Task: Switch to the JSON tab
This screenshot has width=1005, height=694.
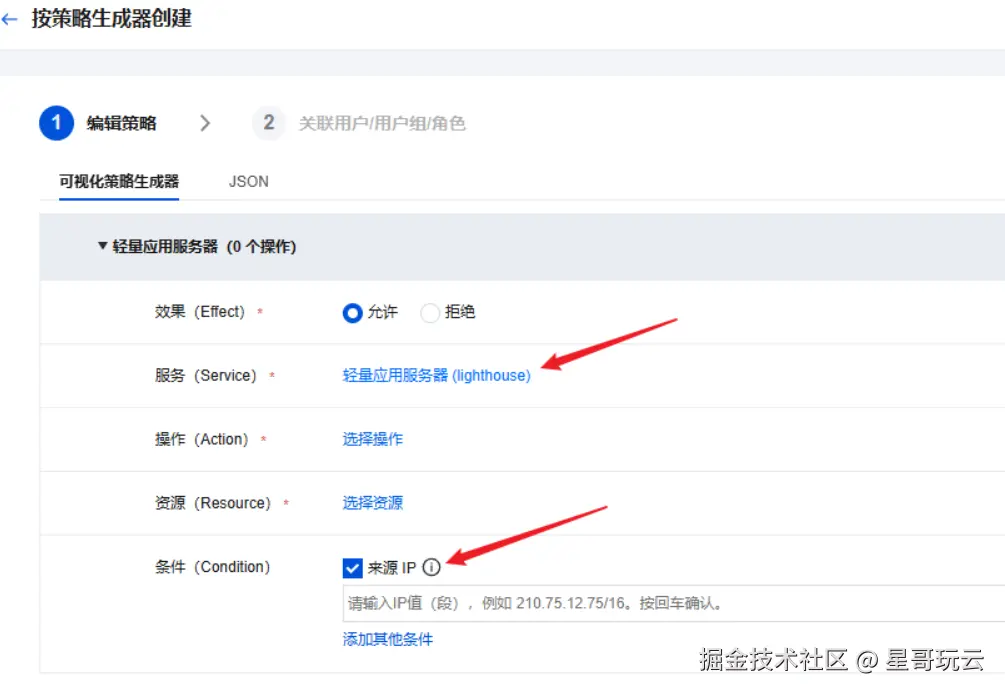Action: click(x=249, y=181)
